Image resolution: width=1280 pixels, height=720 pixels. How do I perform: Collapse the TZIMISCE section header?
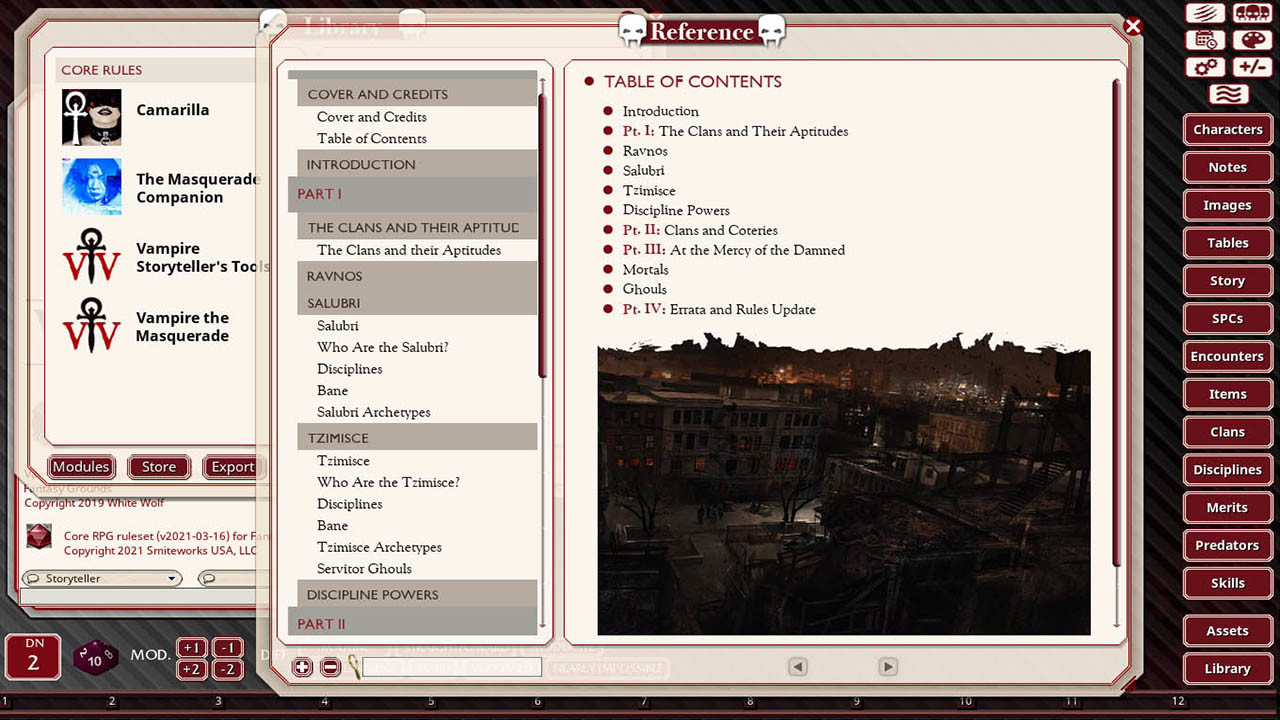pyautogui.click(x=417, y=437)
